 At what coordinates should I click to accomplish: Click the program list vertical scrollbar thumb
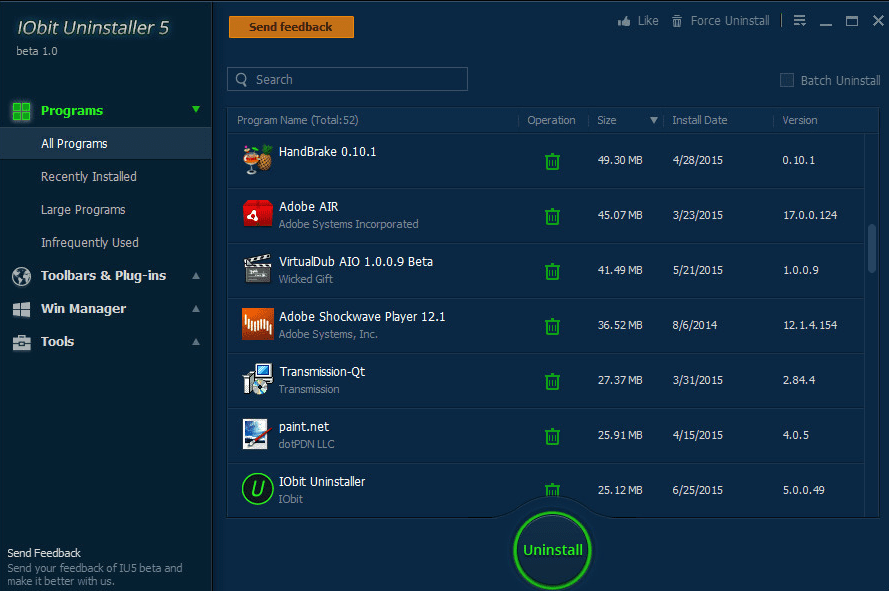pyautogui.click(x=872, y=248)
